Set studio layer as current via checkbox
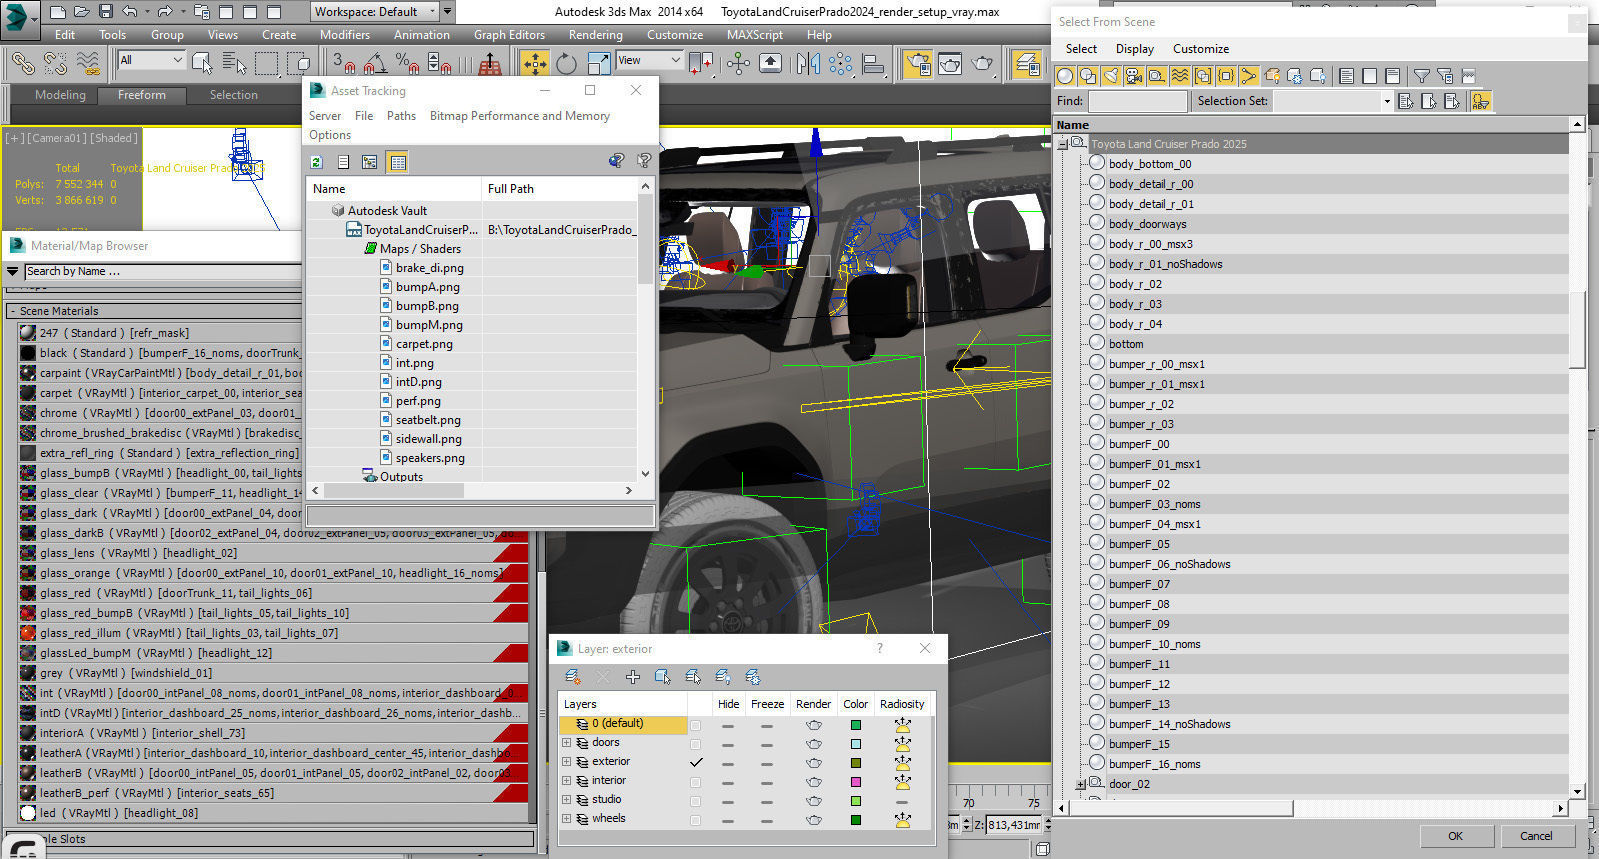The height and width of the screenshot is (859, 1599). [696, 800]
